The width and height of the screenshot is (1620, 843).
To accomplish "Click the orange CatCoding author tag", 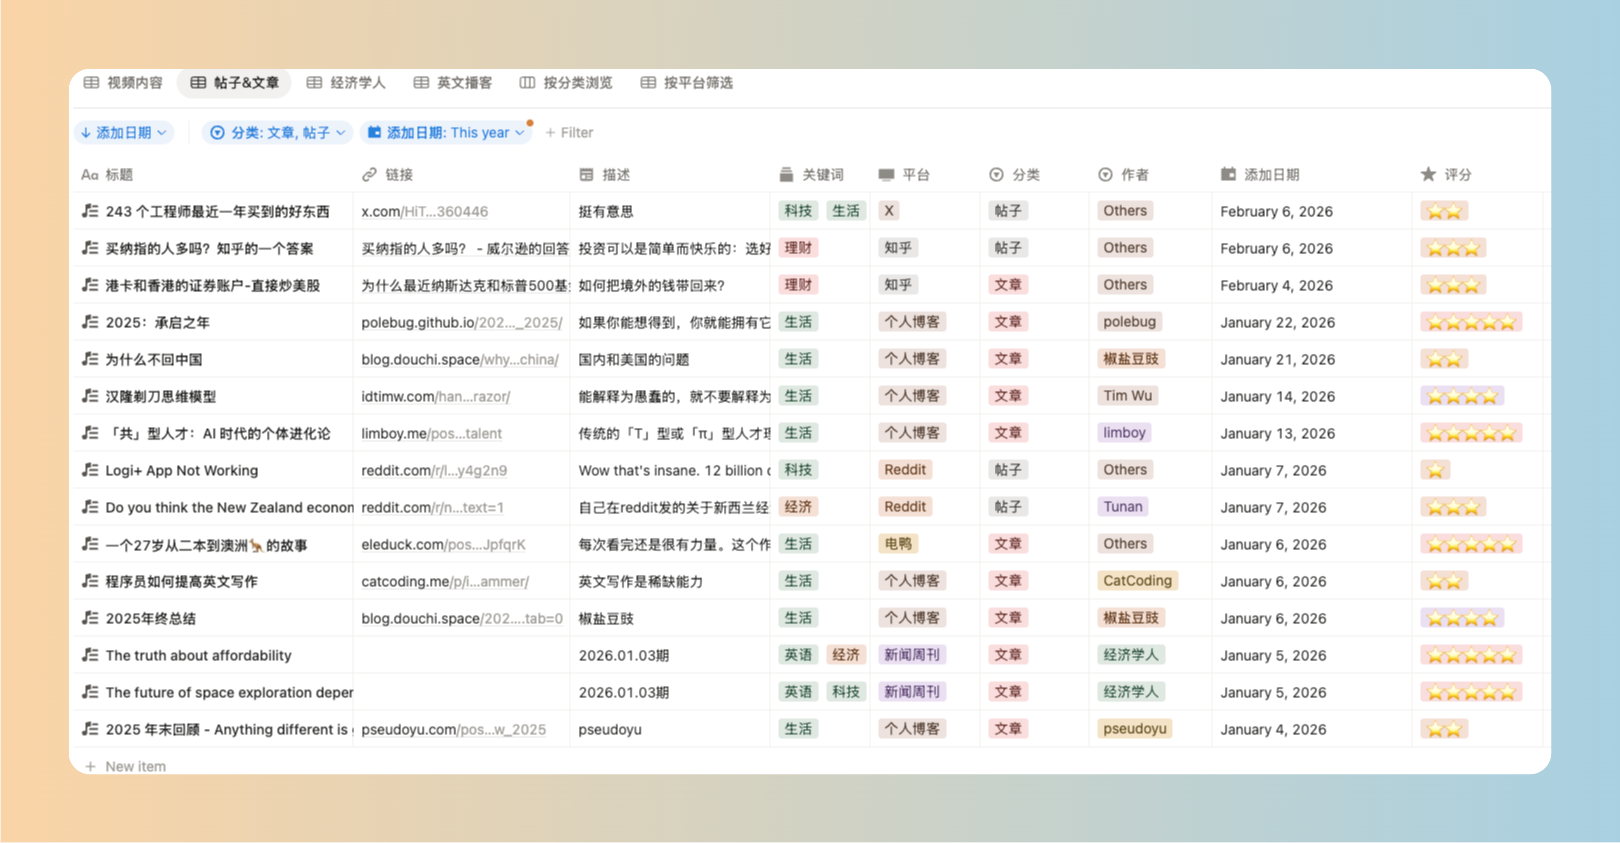I will point(1137,581).
